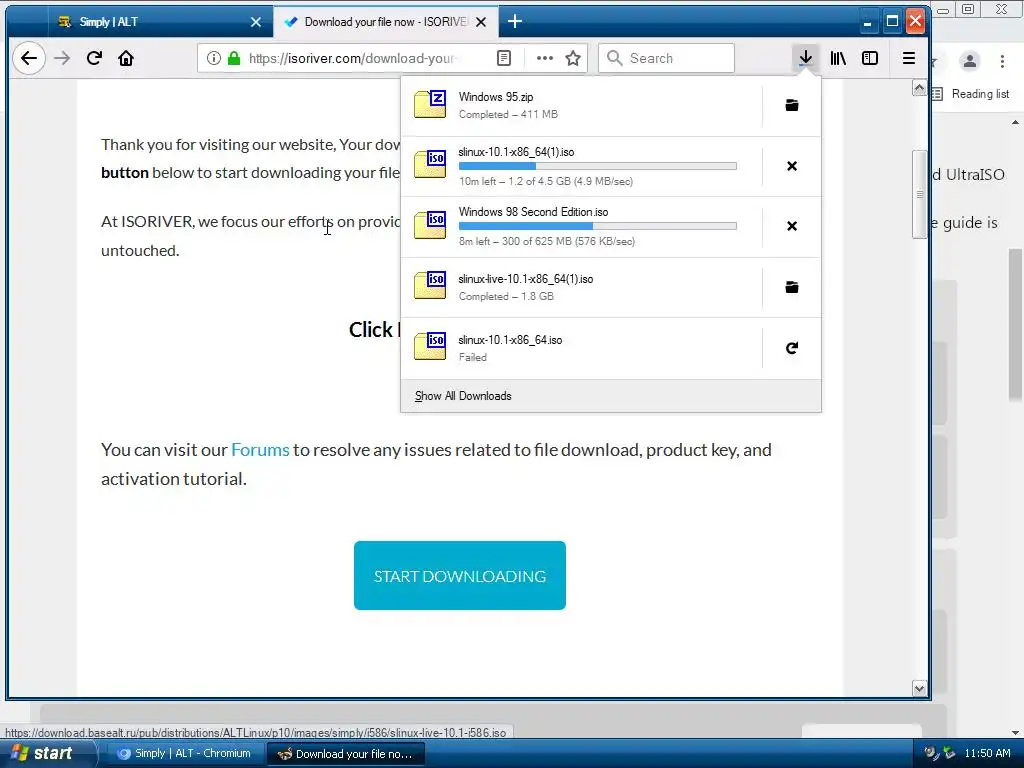Click the first system tray icon
The width and height of the screenshot is (1024, 768).
tap(931, 753)
